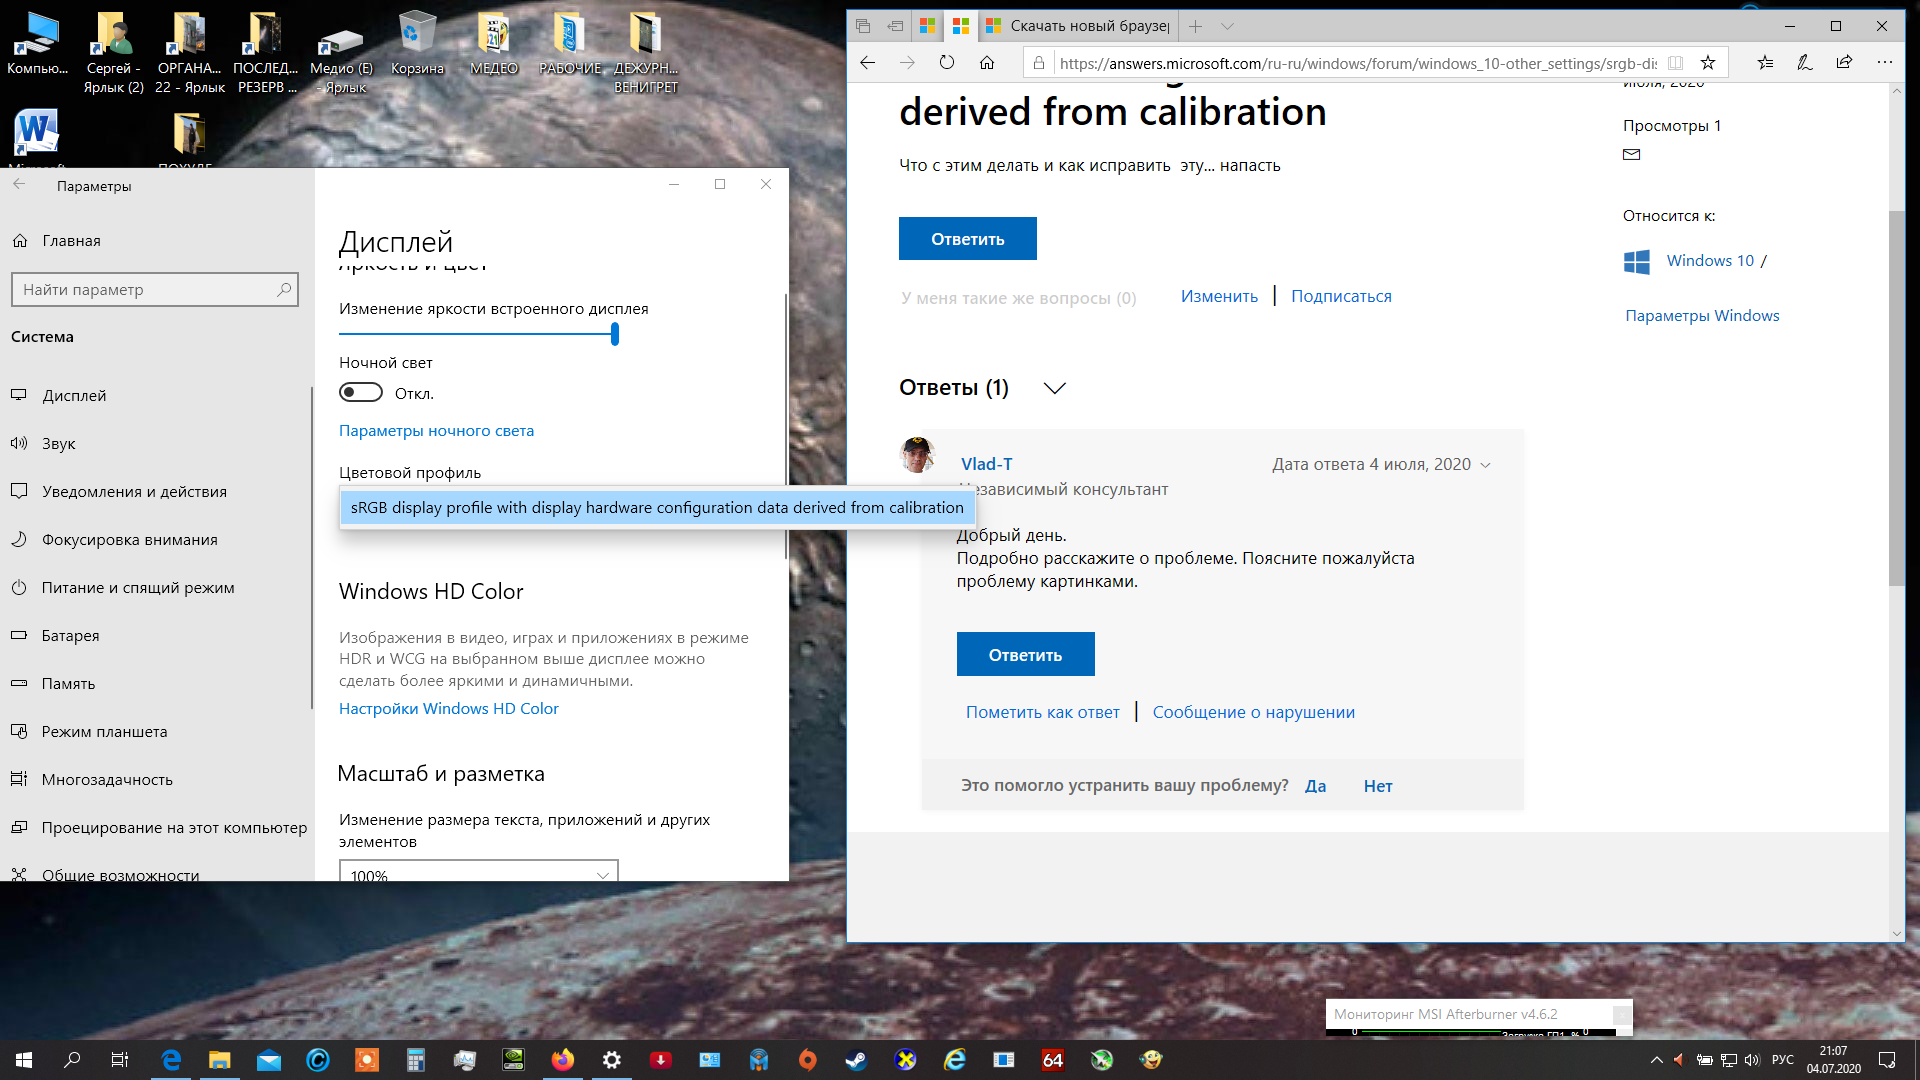The image size is (1920, 1080).
Task: Refresh the Edge browser page
Action: click(947, 63)
